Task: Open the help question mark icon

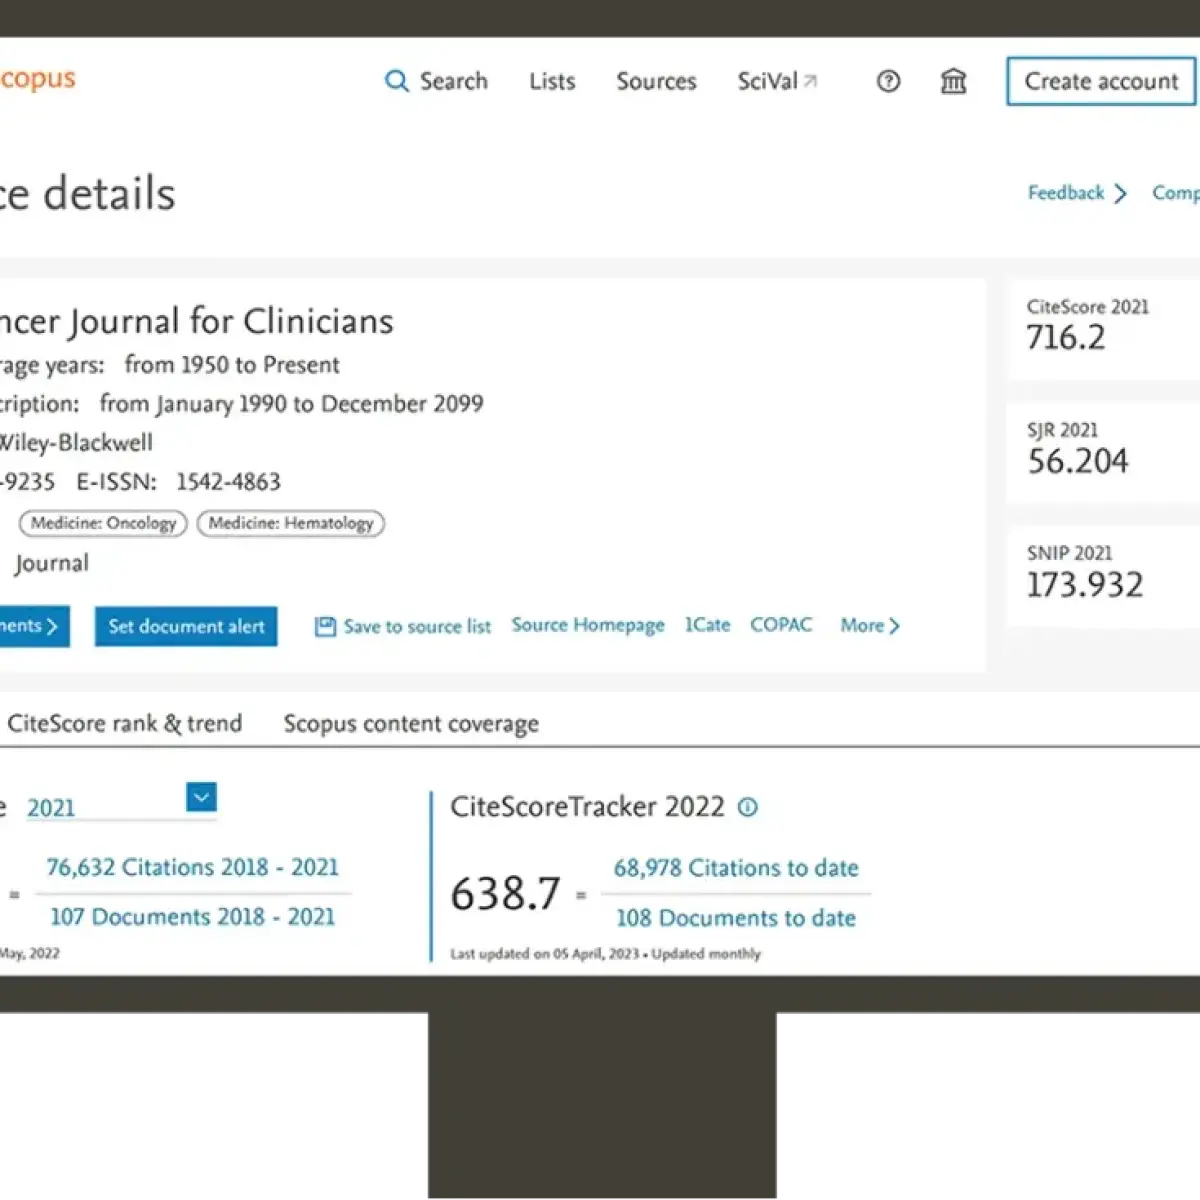Action: [888, 82]
